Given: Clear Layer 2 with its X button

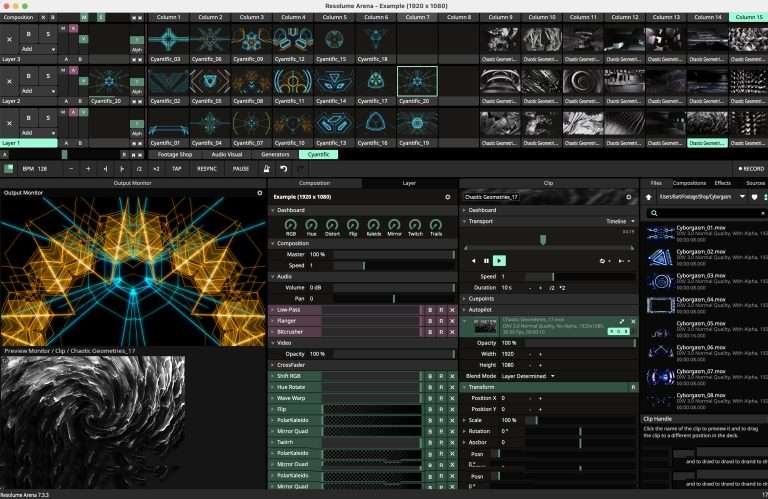Looking at the screenshot, I should [x=9, y=81].
